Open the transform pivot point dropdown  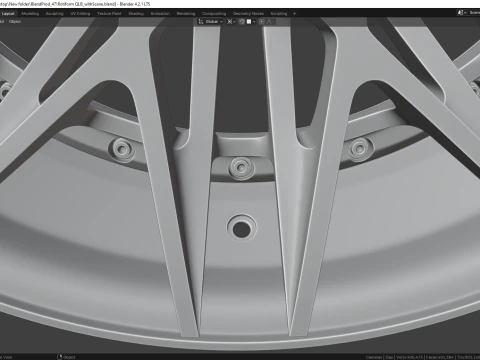(231, 22)
